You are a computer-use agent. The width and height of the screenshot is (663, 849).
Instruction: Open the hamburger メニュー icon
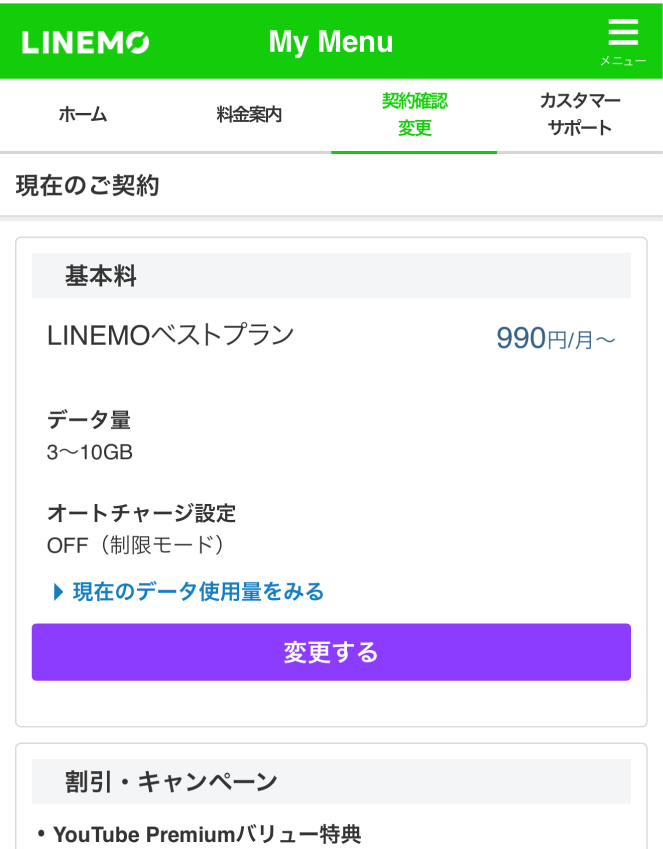click(x=622, y=33)
